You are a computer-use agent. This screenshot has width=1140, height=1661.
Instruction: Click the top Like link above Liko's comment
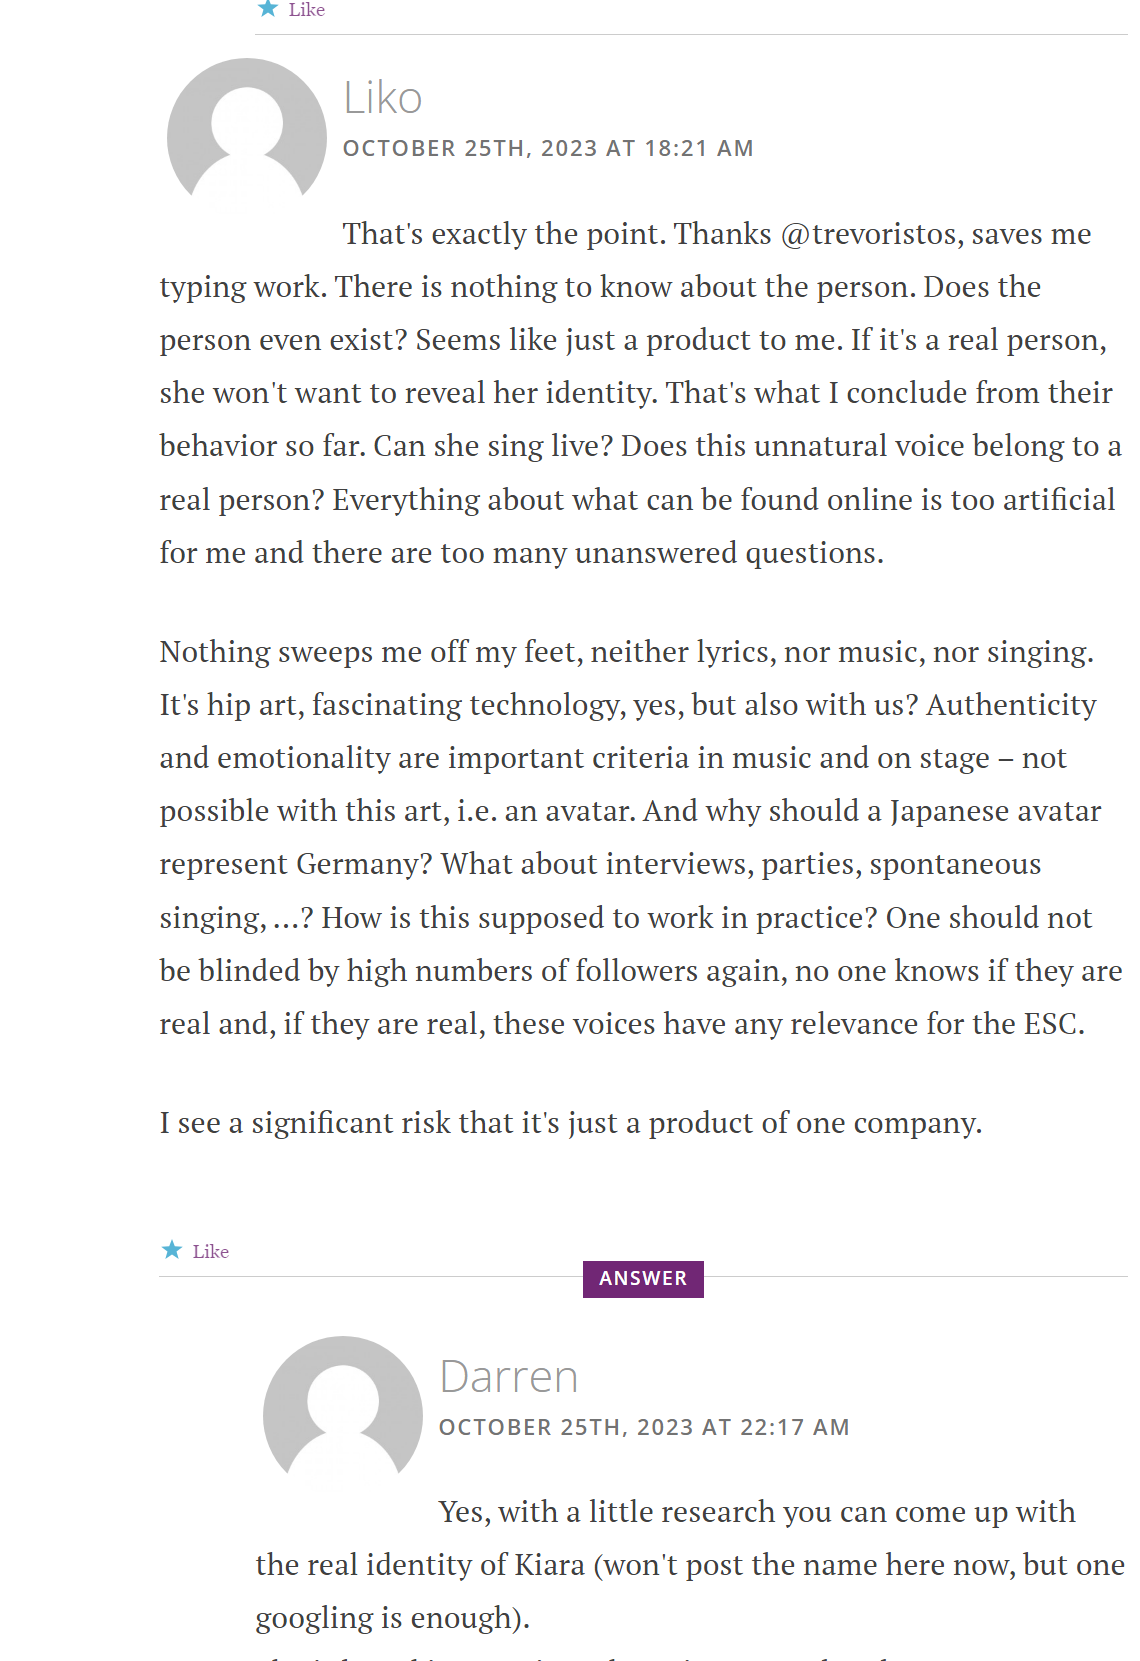[x=306, y=10]
